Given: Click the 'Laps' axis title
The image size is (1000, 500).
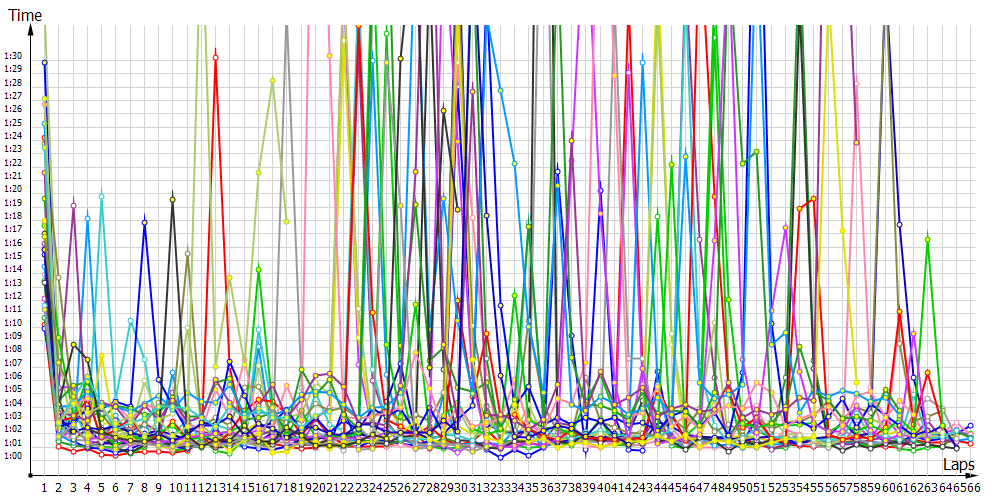Looking at the screenshot, I should point(960,466).
